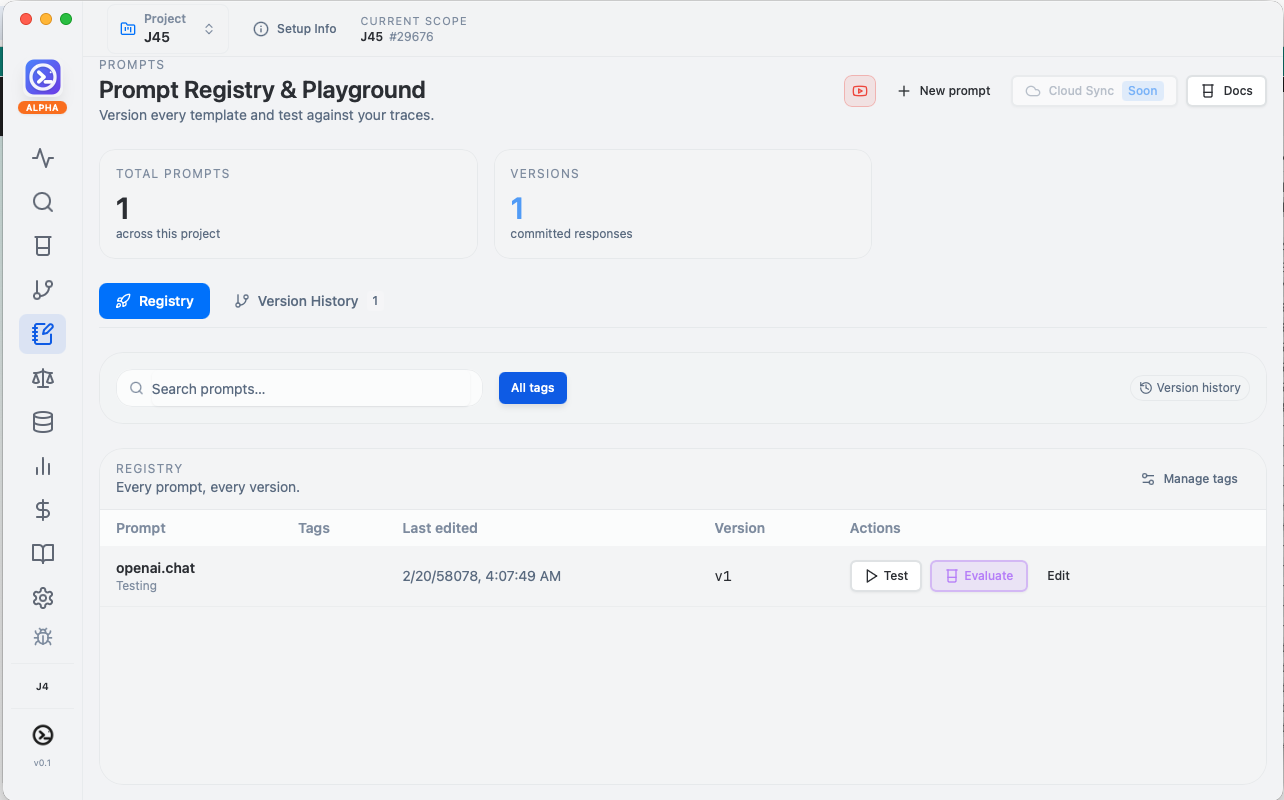Select the git branch sidebar icon
1284x800 pixels.
click(42, 290)
